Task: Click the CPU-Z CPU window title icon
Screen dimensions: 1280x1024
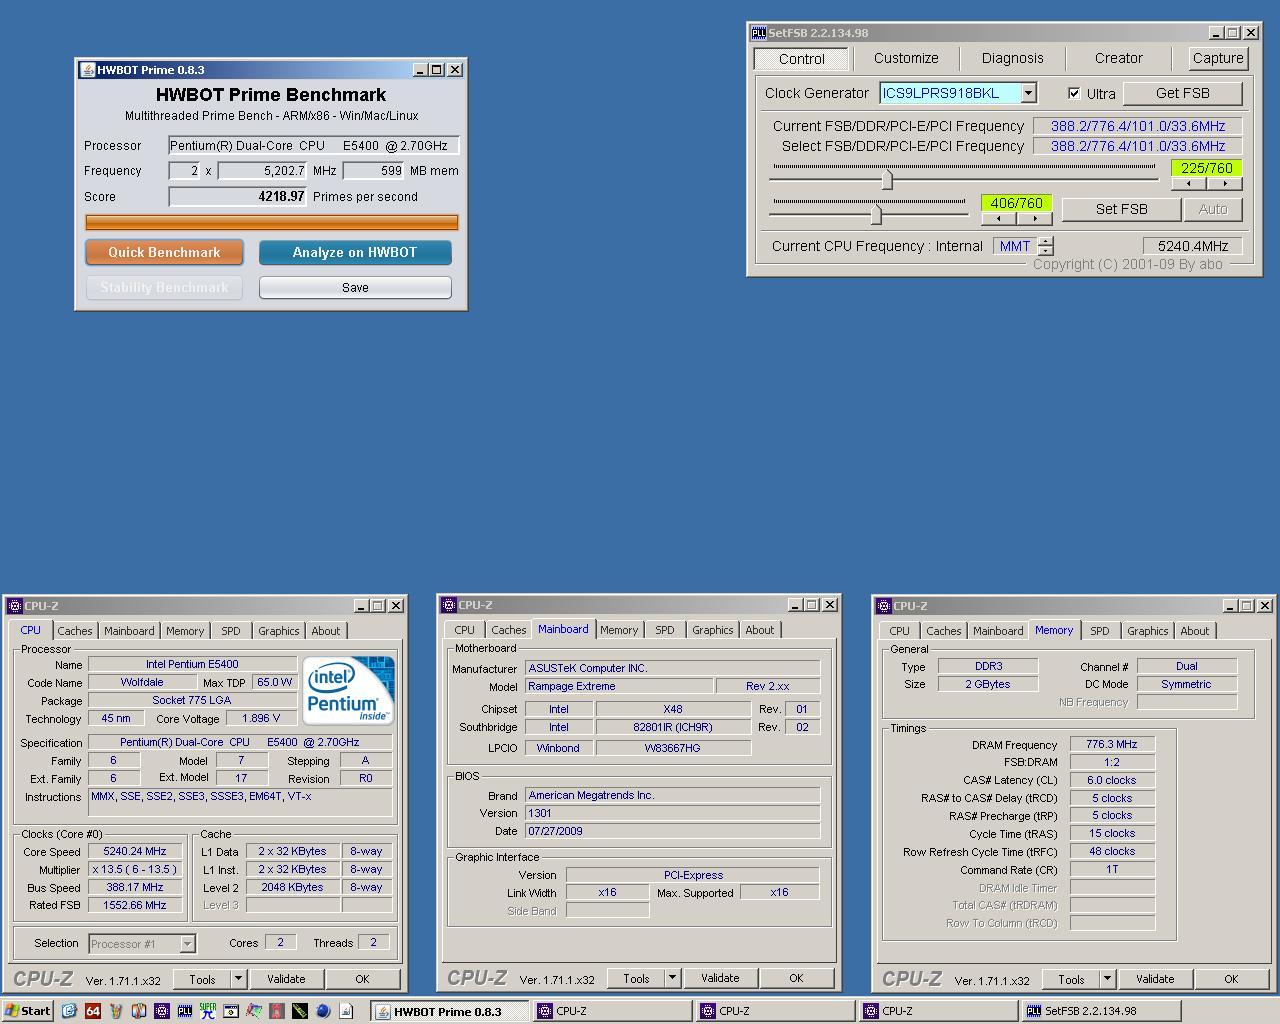Action: point(15,606)
